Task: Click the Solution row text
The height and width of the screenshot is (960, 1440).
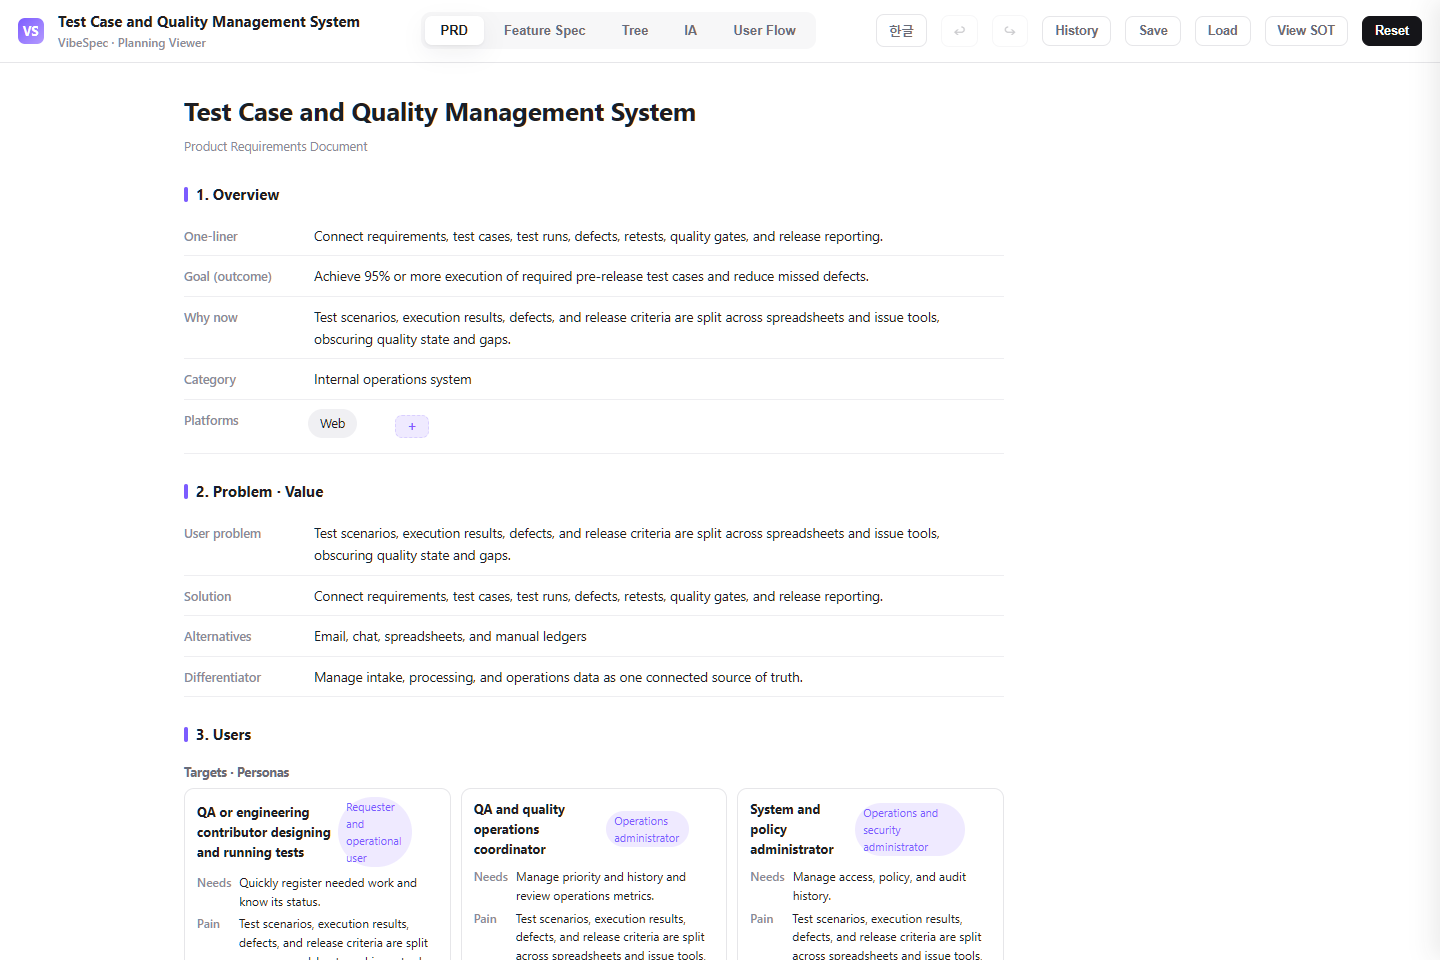Action: tap(598, 597)
